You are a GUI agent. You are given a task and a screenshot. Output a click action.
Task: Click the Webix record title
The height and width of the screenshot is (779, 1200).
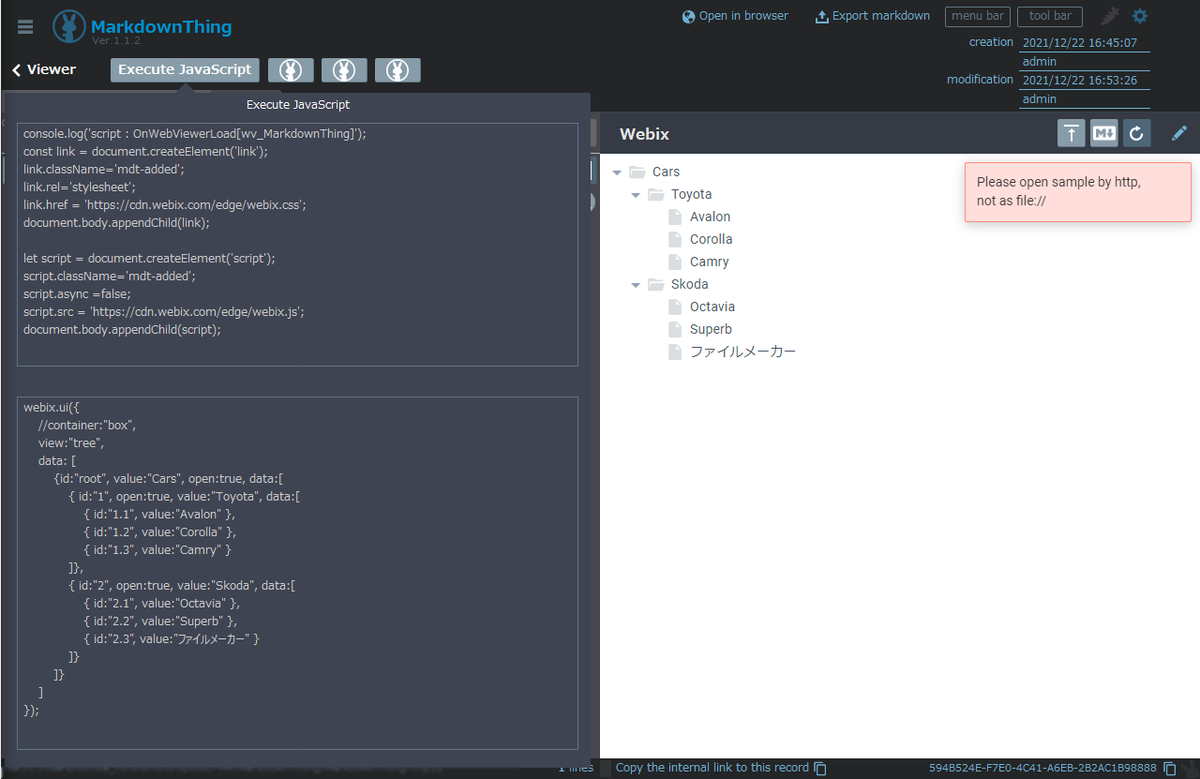pos(644,134)
